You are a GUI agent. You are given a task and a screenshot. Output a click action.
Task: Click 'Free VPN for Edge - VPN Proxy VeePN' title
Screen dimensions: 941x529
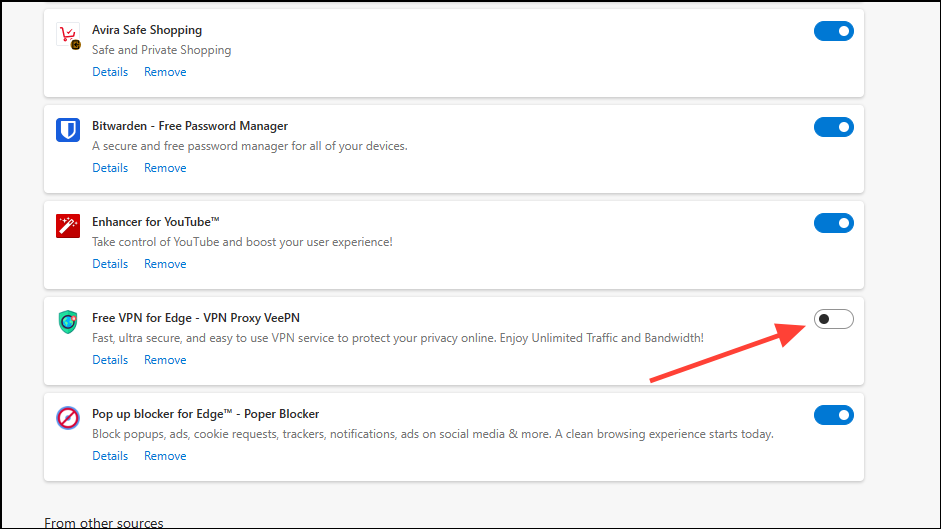click(x=196, y=318)
